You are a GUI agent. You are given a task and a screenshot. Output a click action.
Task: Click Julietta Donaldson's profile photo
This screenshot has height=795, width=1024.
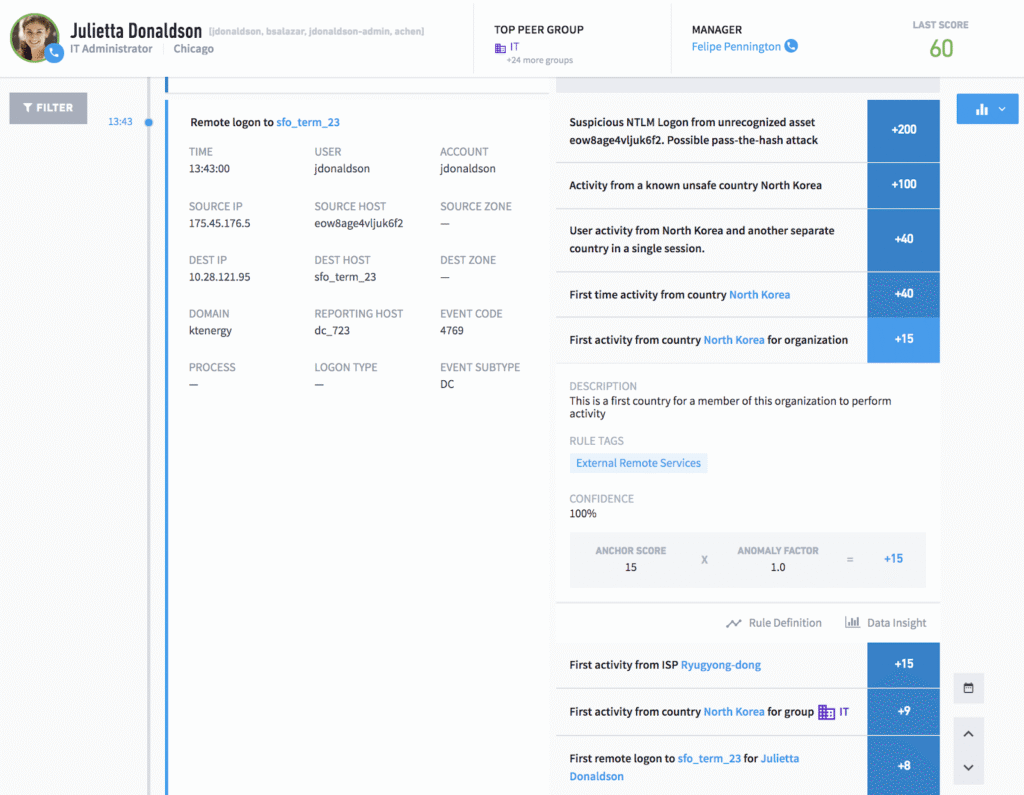click(34, 37)
